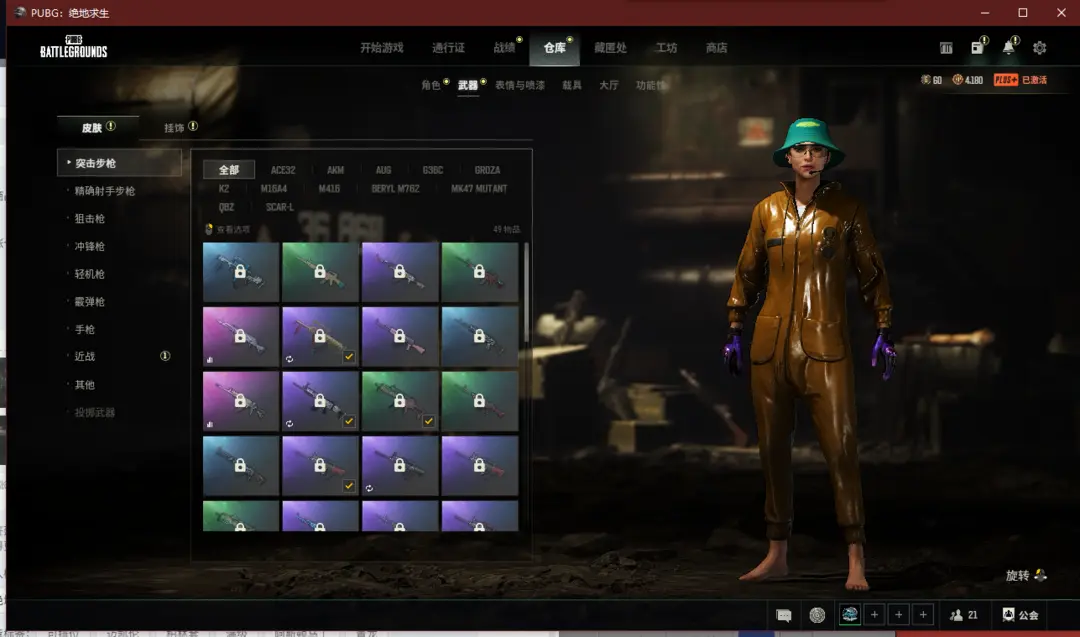Click swap arrows icon on third-row checked purple skin

pos(289,424)
